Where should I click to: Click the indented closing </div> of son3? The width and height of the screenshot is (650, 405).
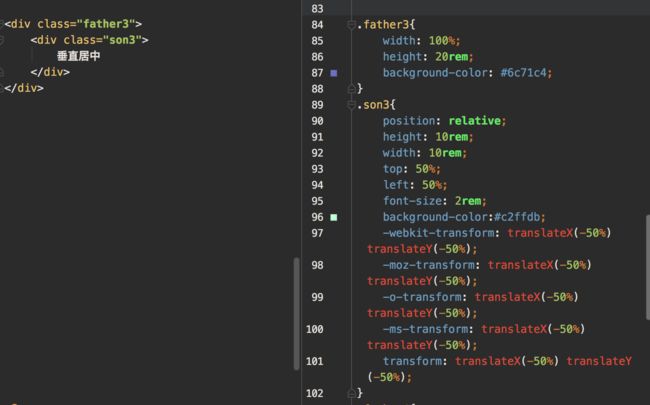tap(50, 72)
